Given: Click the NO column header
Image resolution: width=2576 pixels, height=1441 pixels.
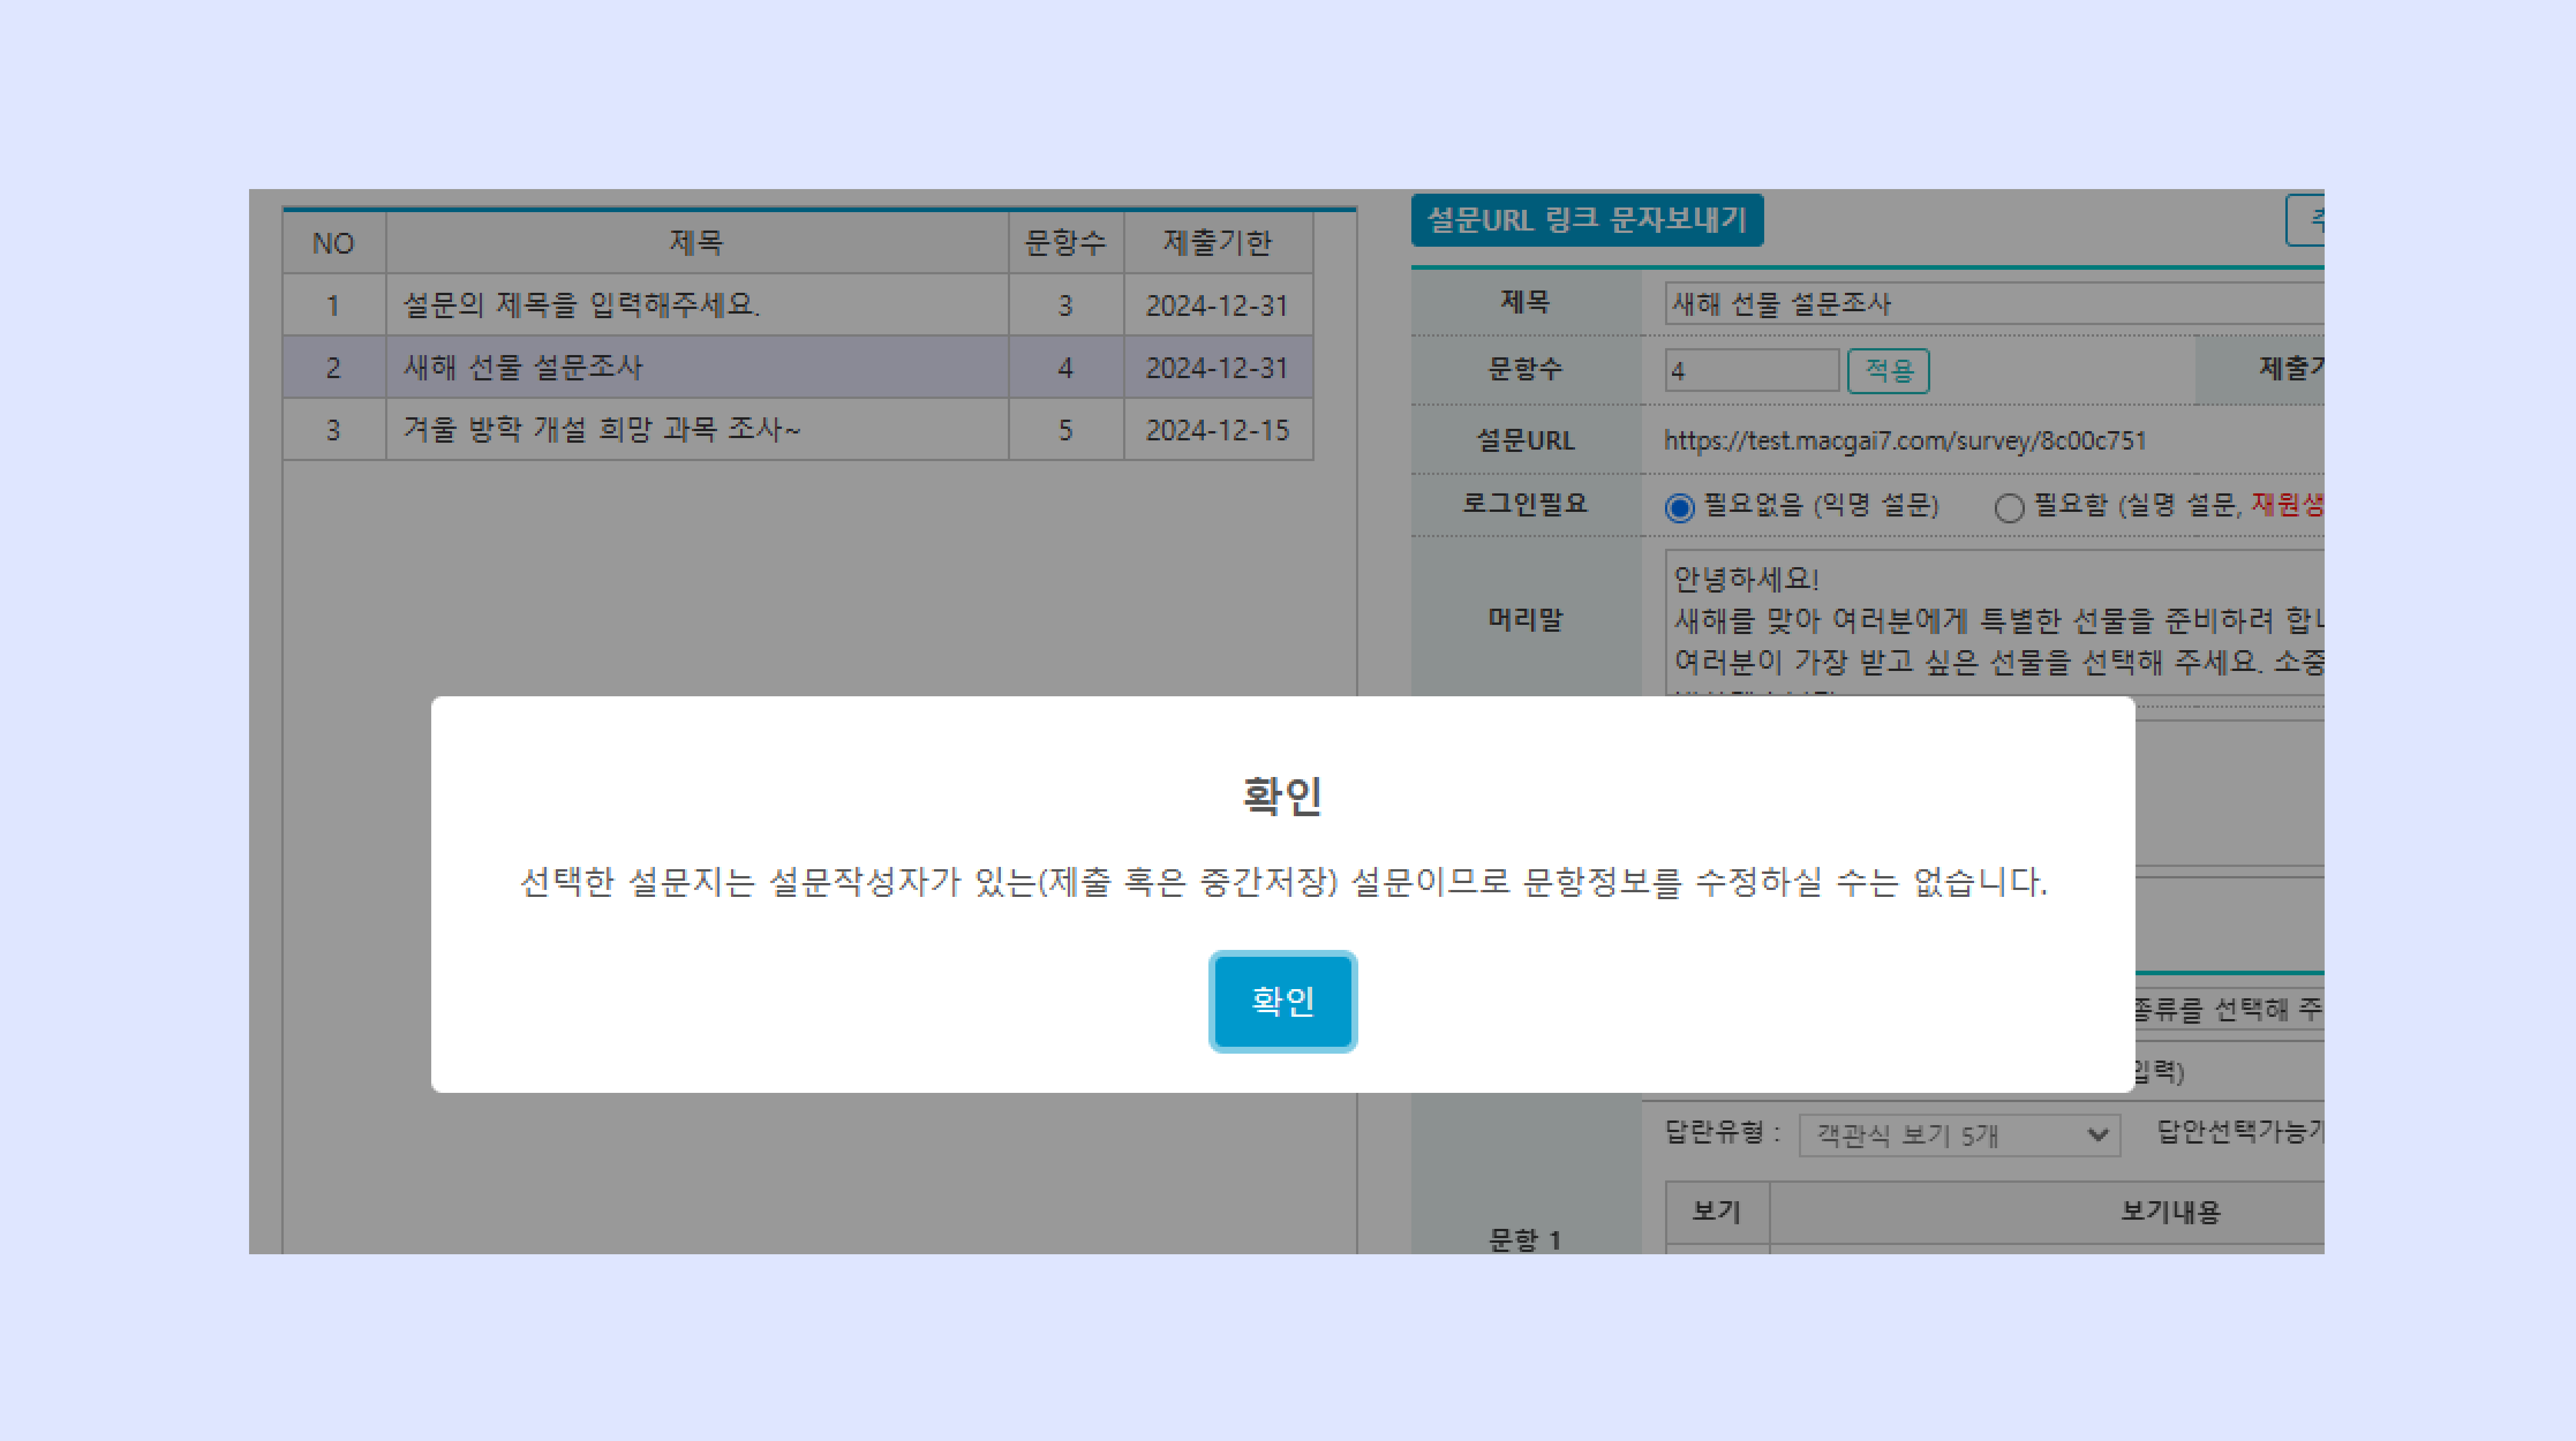Looking at the screenshot, I should (x=333, y=243).
